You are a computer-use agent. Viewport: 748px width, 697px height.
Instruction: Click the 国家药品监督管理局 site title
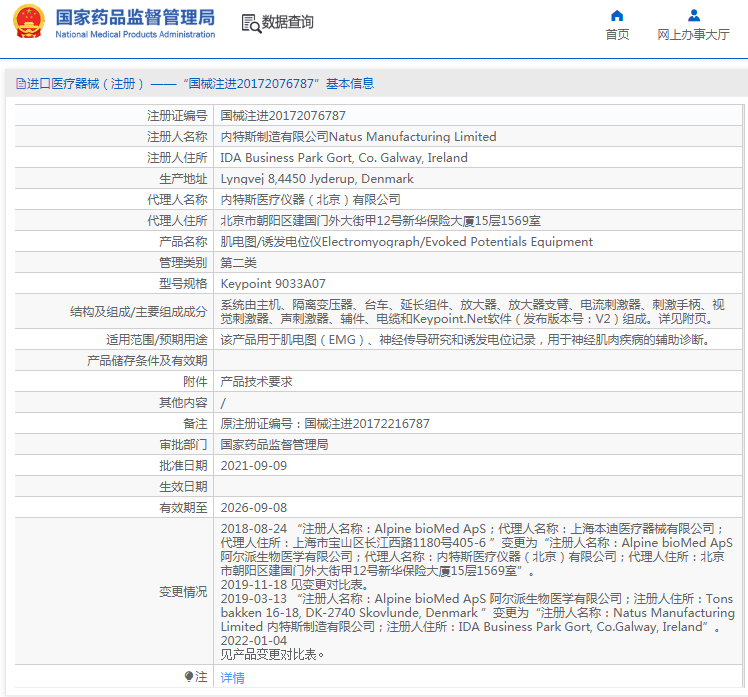click(x=135, y=17)
